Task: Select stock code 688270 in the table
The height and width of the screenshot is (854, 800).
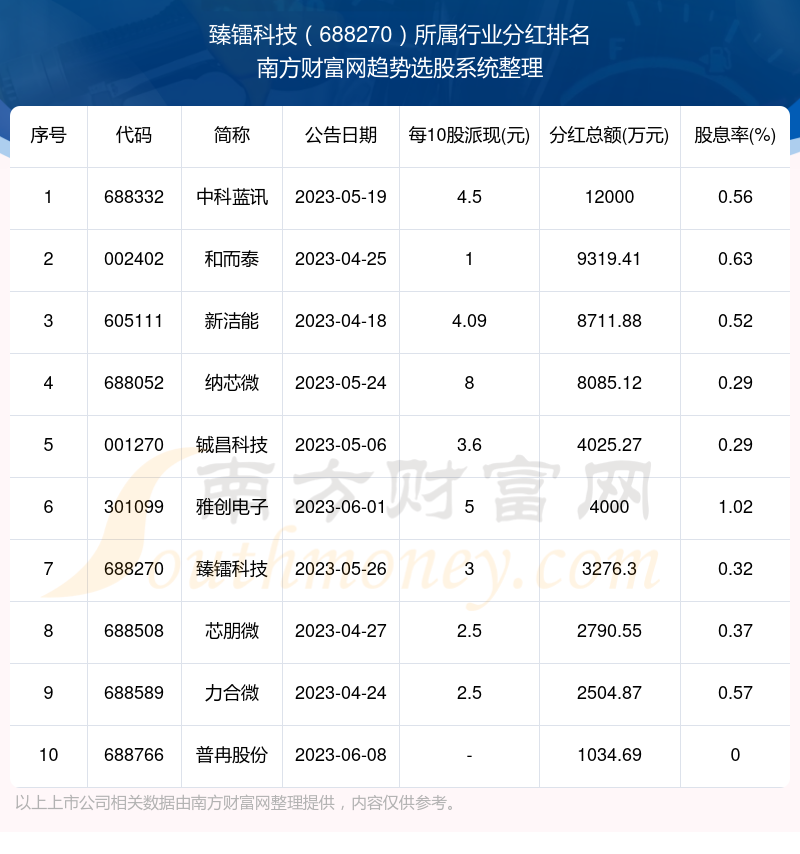Action: coord(134,570)
